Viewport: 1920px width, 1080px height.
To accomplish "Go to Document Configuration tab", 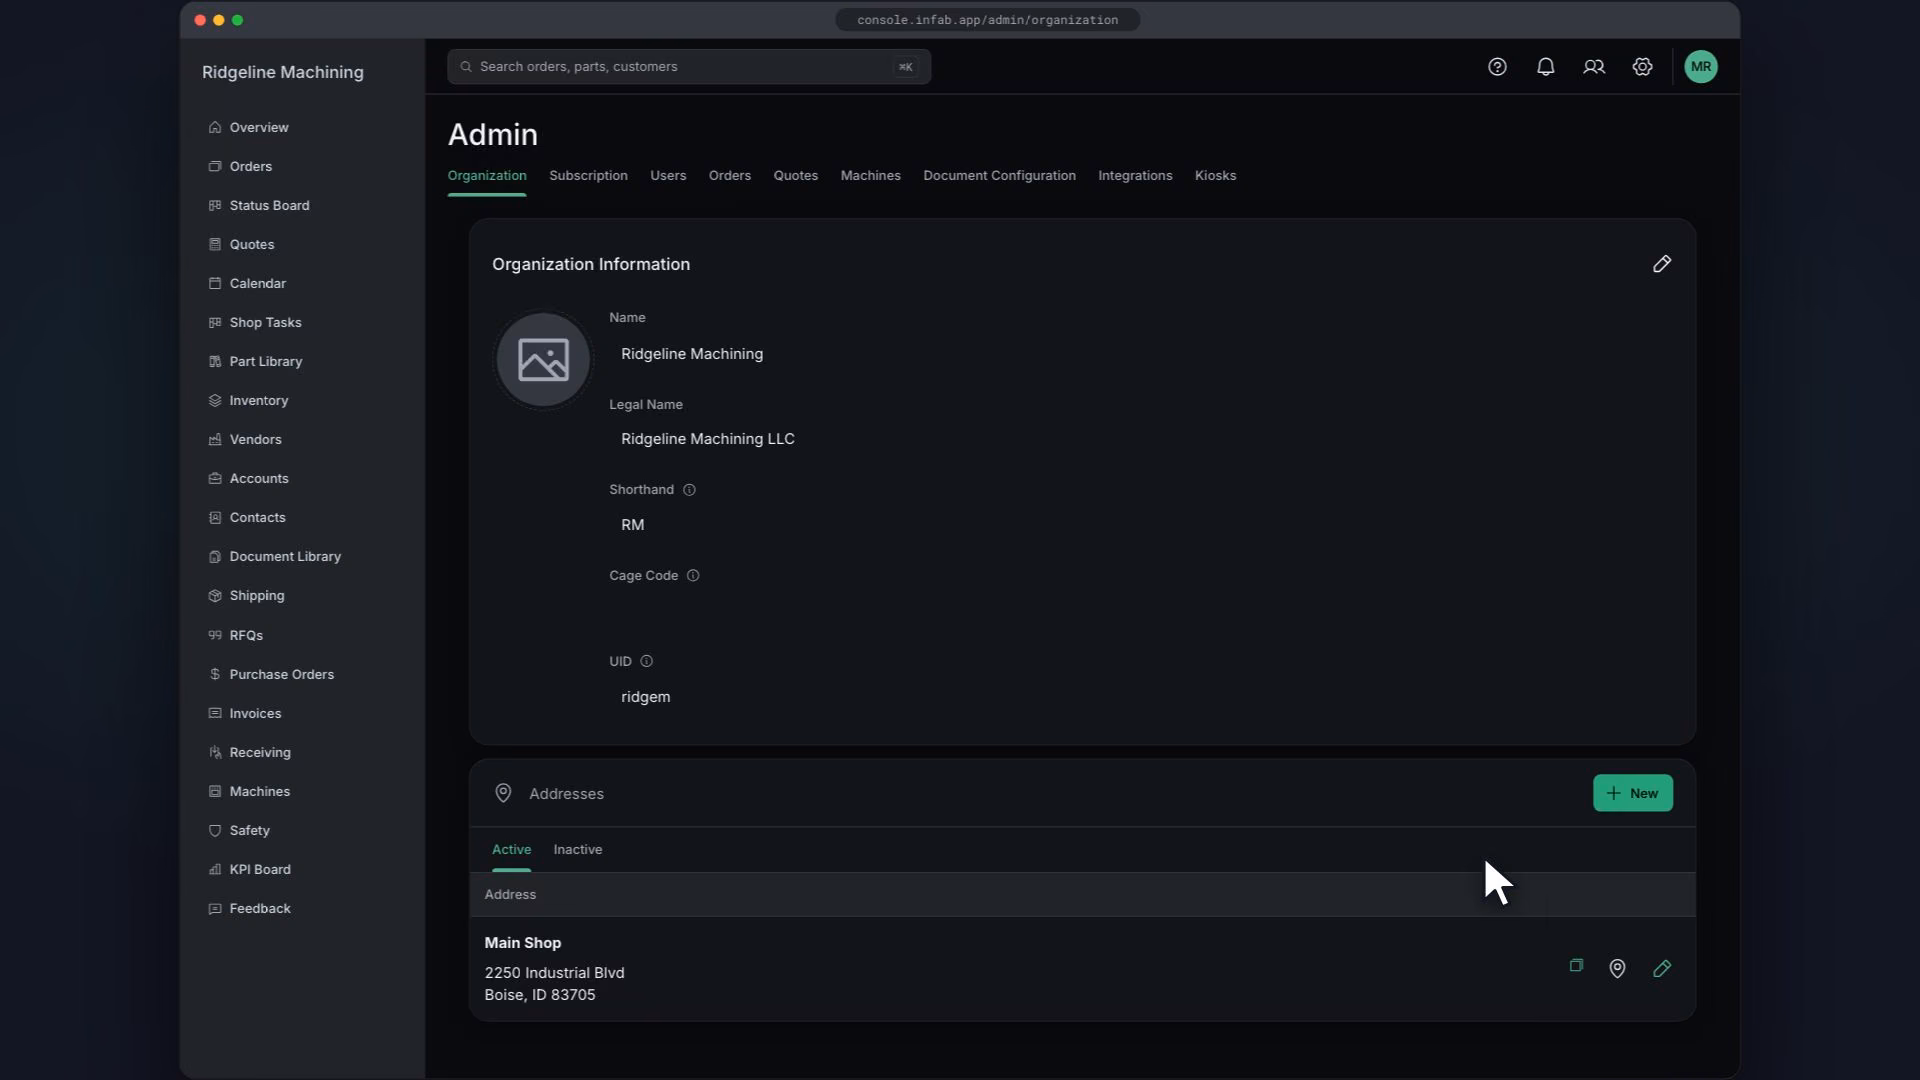I will [x=999, y=175].
